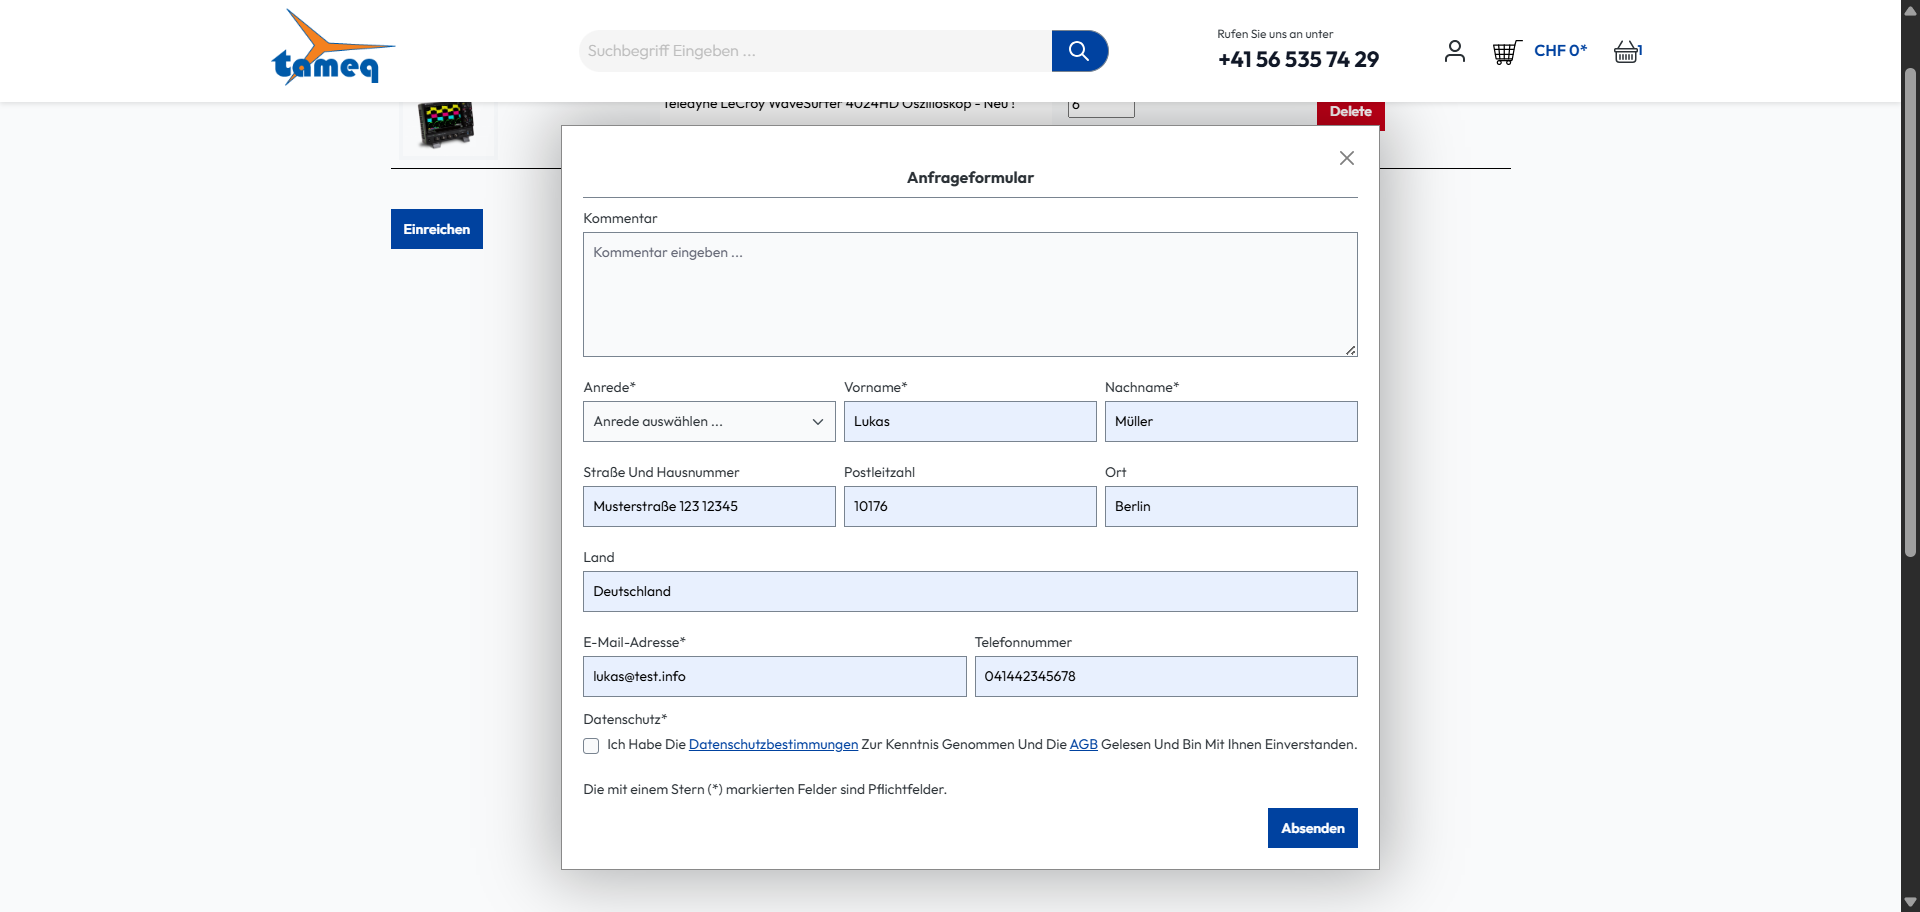Open the user account icon

click(1454, 51)
